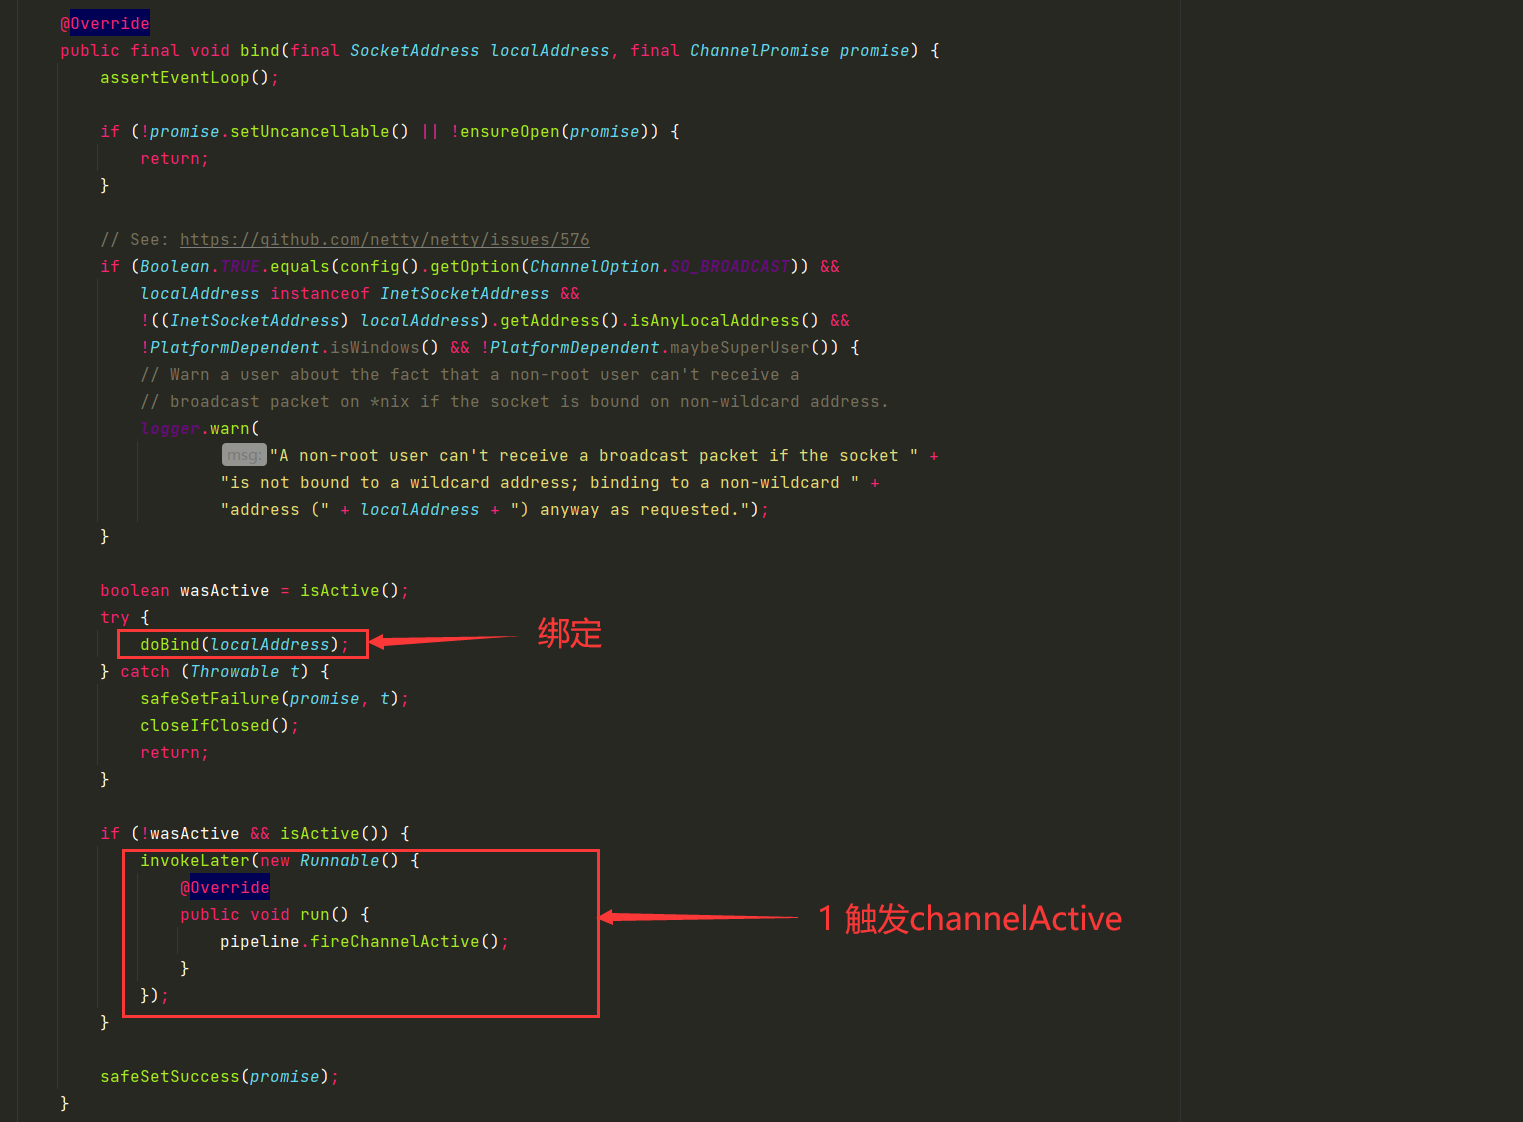This screenshot has width=1523, height=1122.
Task: Click wasActive variable declaration
Action: 224,590
